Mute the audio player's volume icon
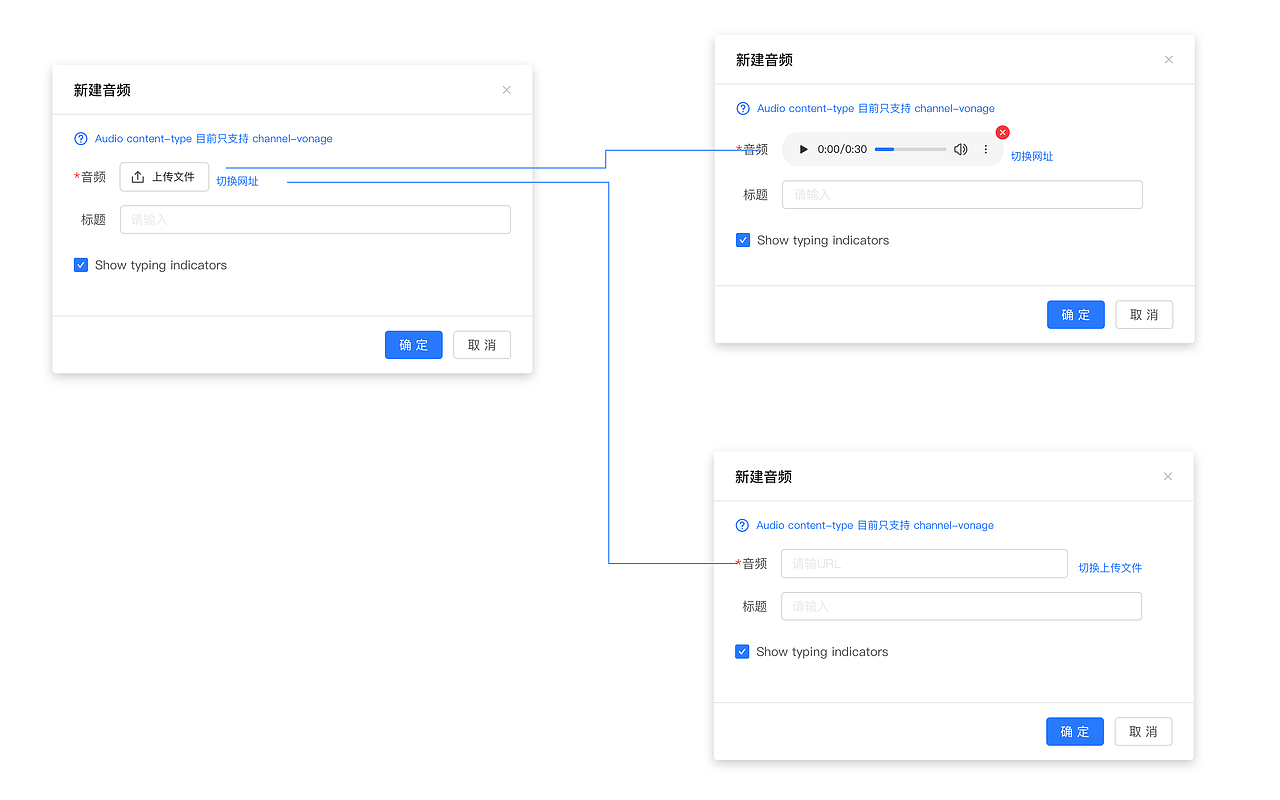The image size is (1280, 800). (960, 150)
